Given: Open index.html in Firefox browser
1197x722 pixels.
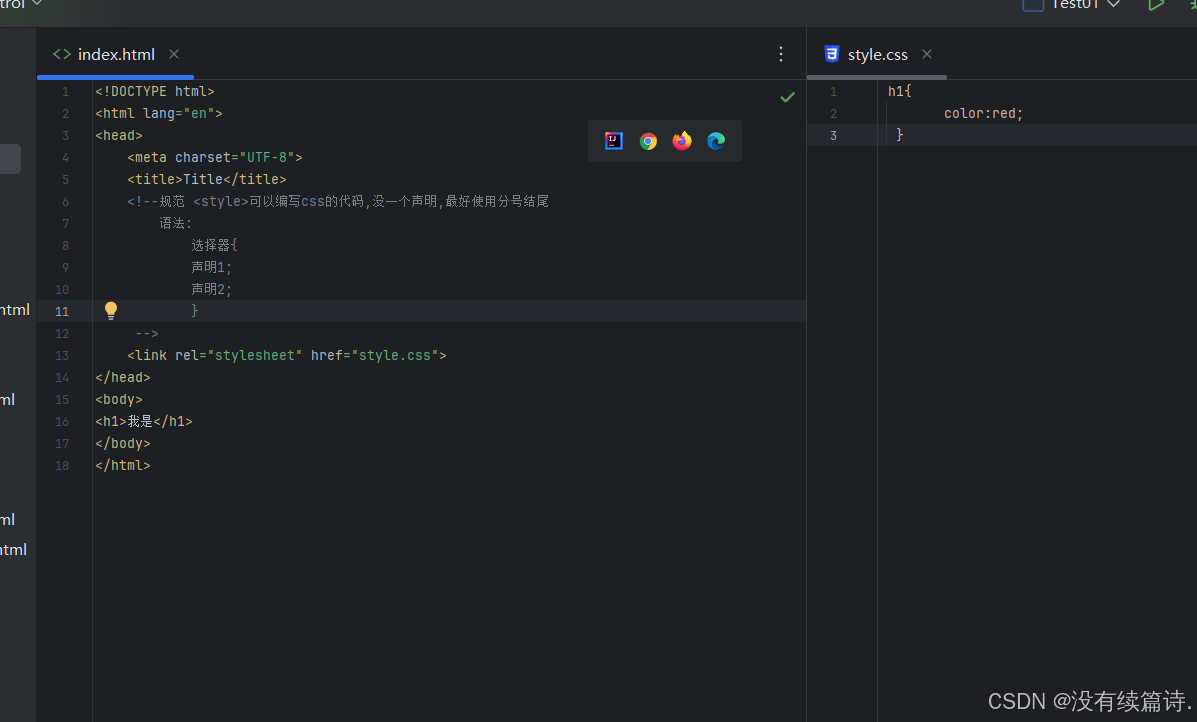Looking at the screenshot, I should pyautogui.click(x=682, y=141).
